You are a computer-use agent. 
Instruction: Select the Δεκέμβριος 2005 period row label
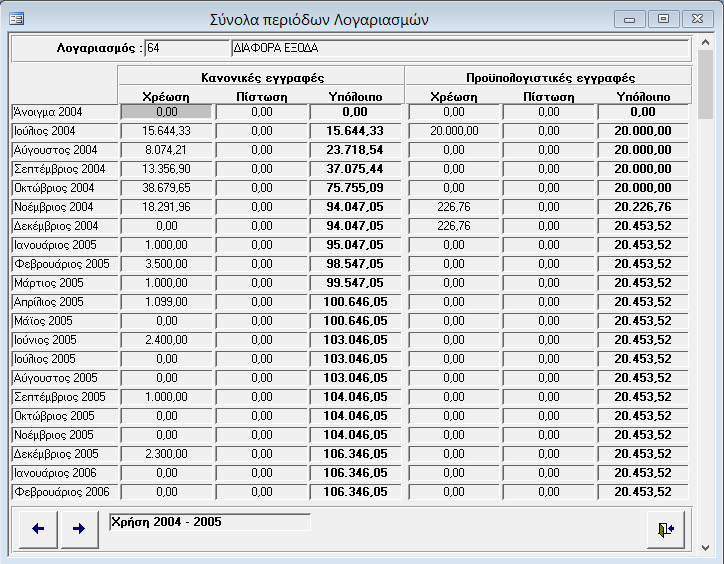coord(63,454)
